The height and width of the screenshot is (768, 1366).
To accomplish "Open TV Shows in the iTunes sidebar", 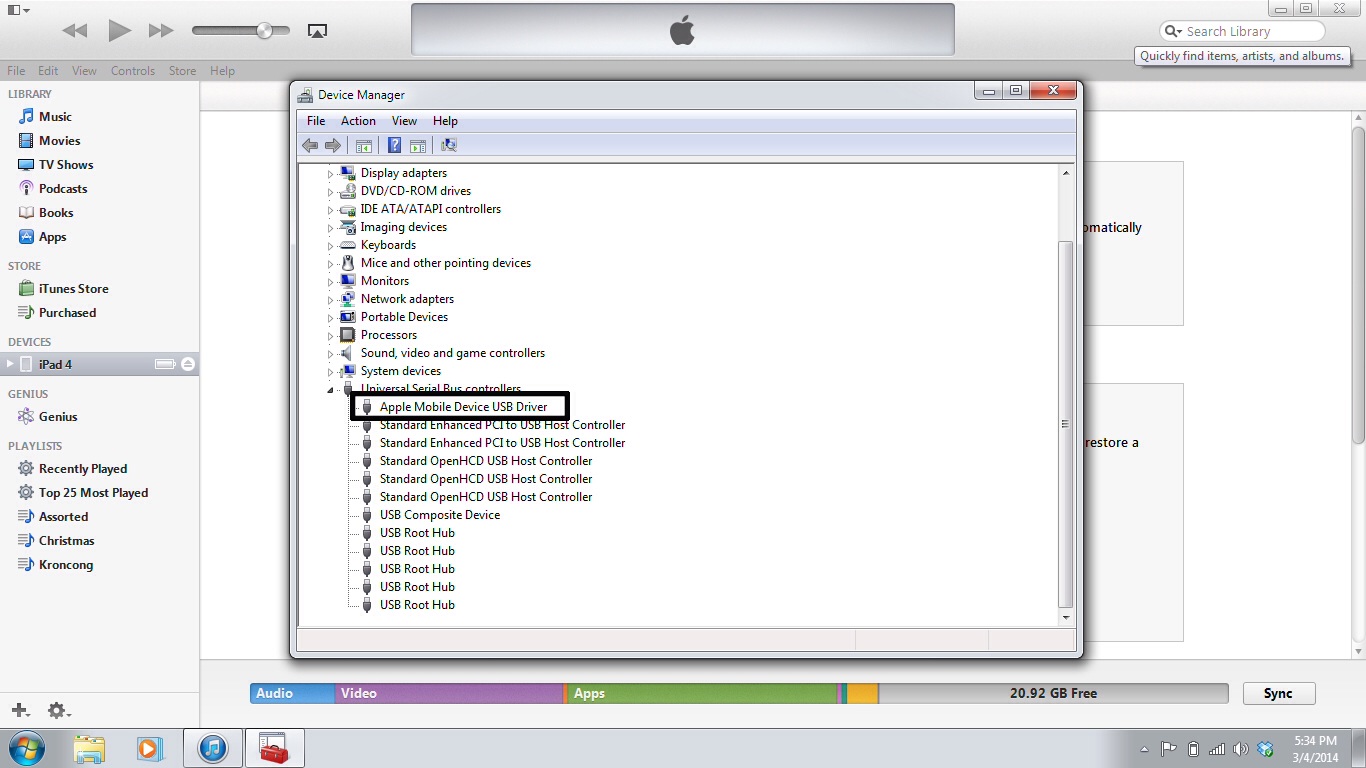I will [66, 165].
